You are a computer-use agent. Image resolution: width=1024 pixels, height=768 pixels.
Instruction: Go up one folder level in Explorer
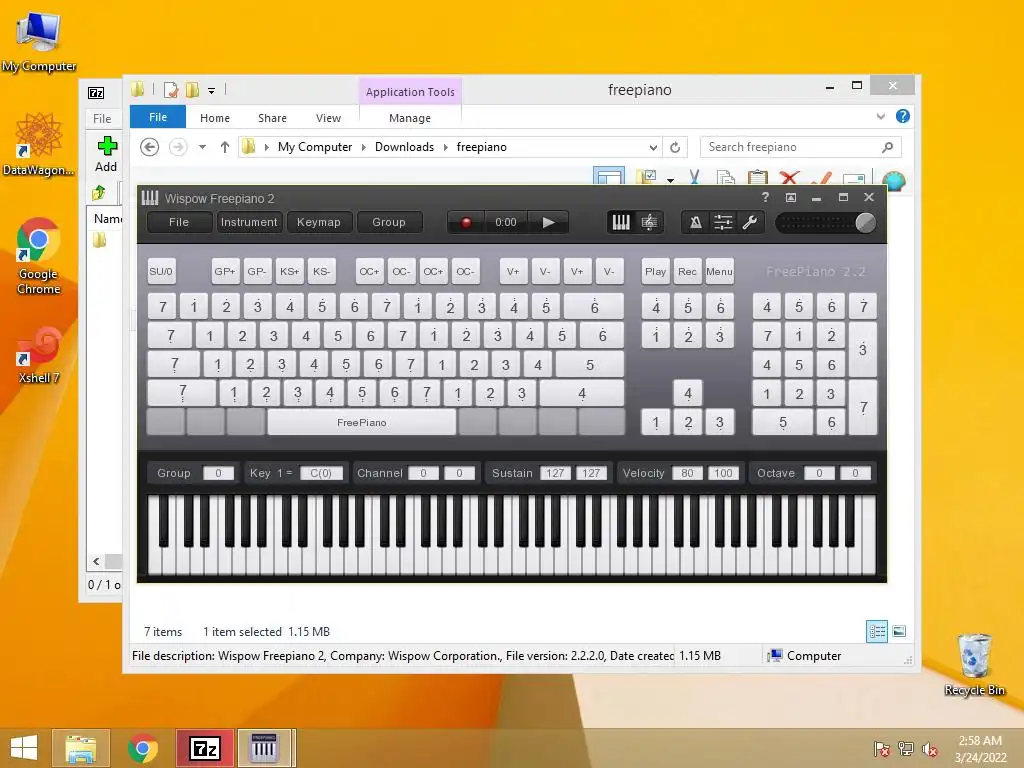[x=225, y=147]
